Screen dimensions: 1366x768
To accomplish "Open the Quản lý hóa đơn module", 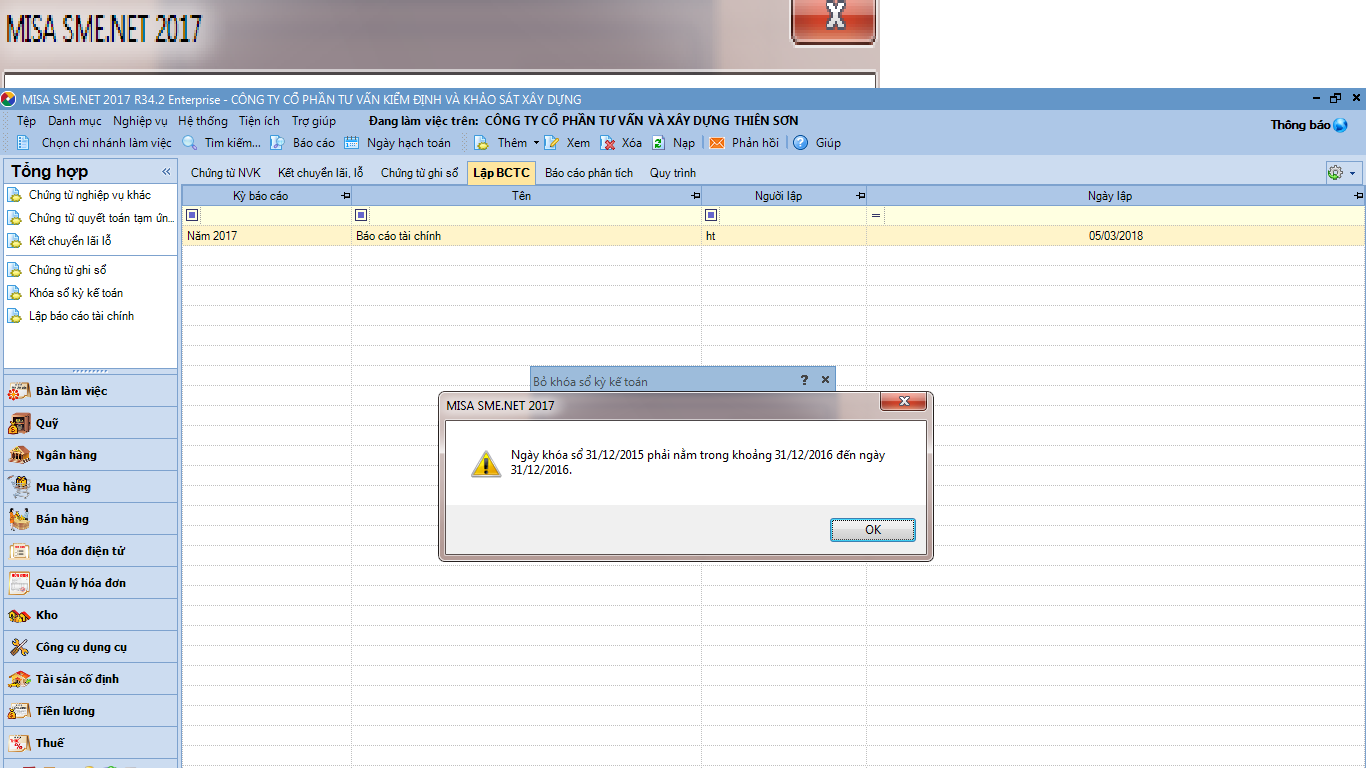I will (x=91, y=583).
